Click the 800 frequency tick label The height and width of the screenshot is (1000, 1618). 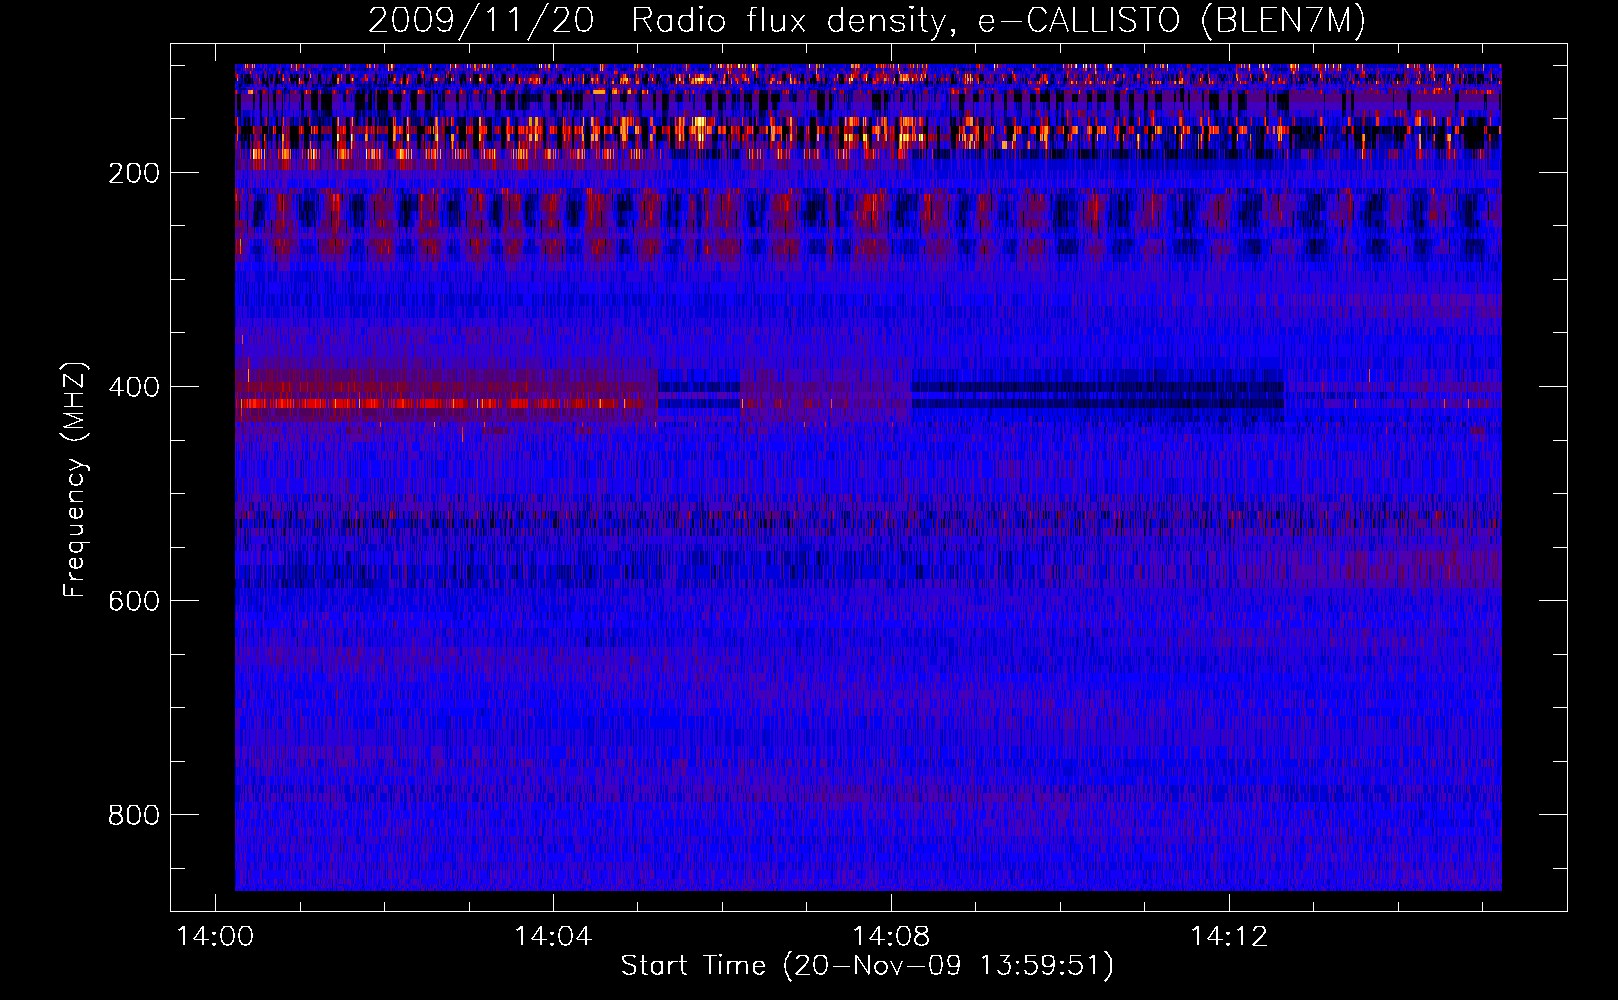134,815
